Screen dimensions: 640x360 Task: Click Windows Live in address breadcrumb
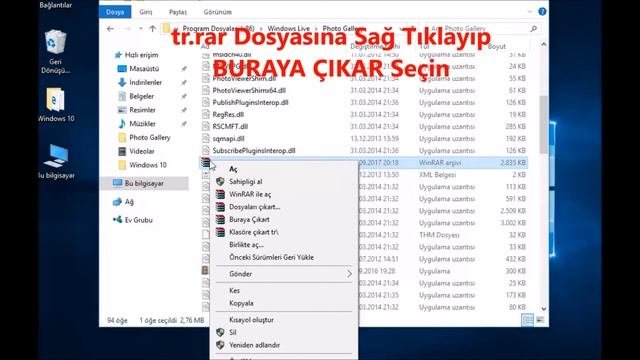[289, 29]
